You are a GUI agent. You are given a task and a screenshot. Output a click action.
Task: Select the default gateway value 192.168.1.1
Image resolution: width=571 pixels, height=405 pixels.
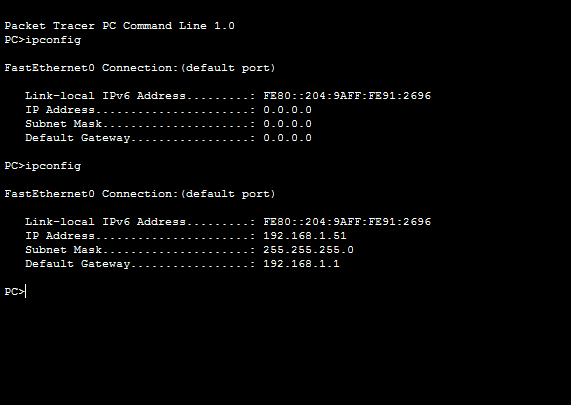(x=301, y=264)
